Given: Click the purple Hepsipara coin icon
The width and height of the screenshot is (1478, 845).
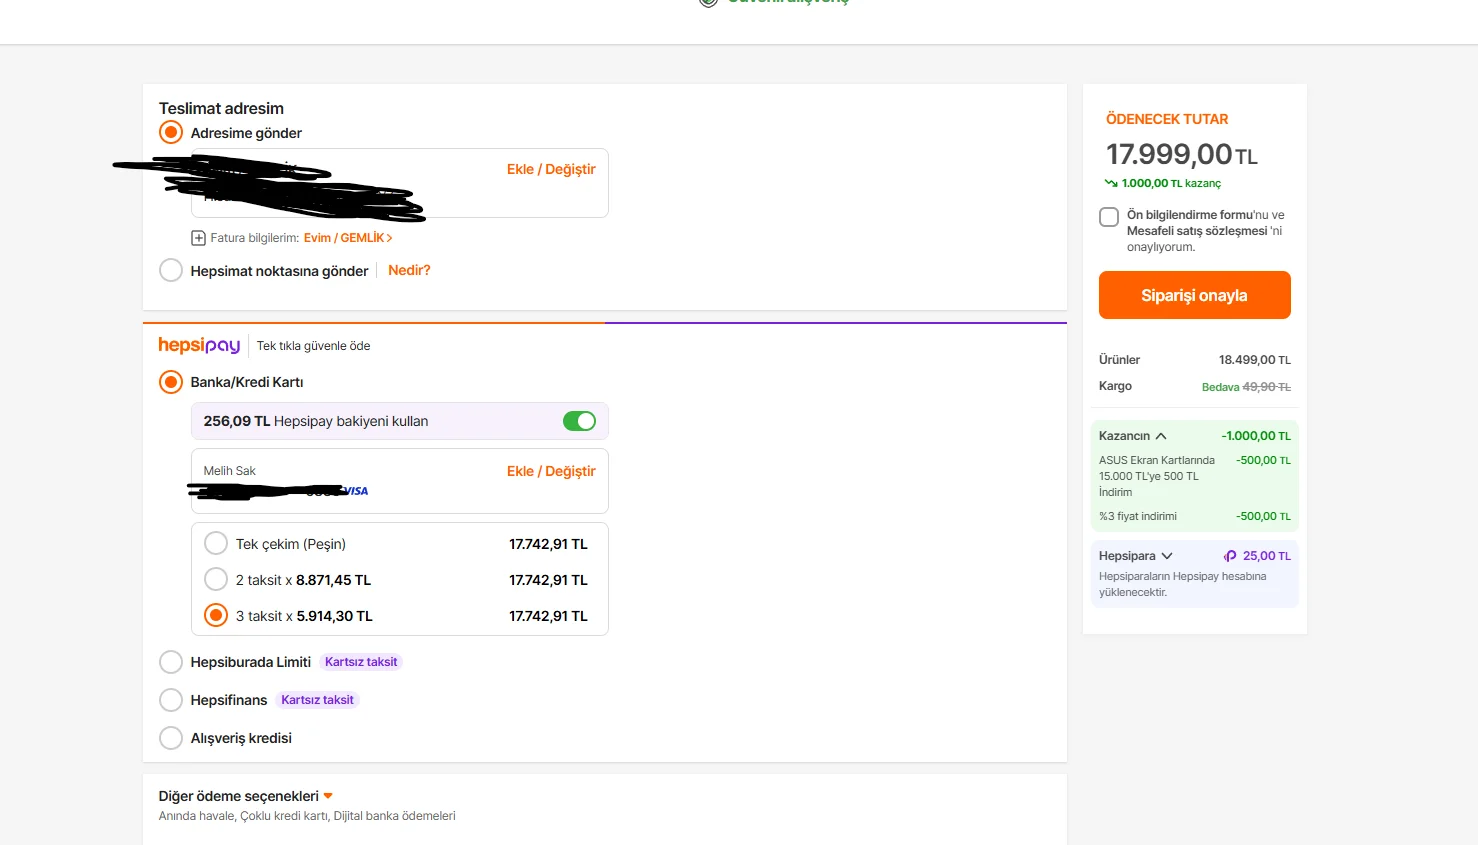Looking at the screenshot, I should pos(1230,556).
